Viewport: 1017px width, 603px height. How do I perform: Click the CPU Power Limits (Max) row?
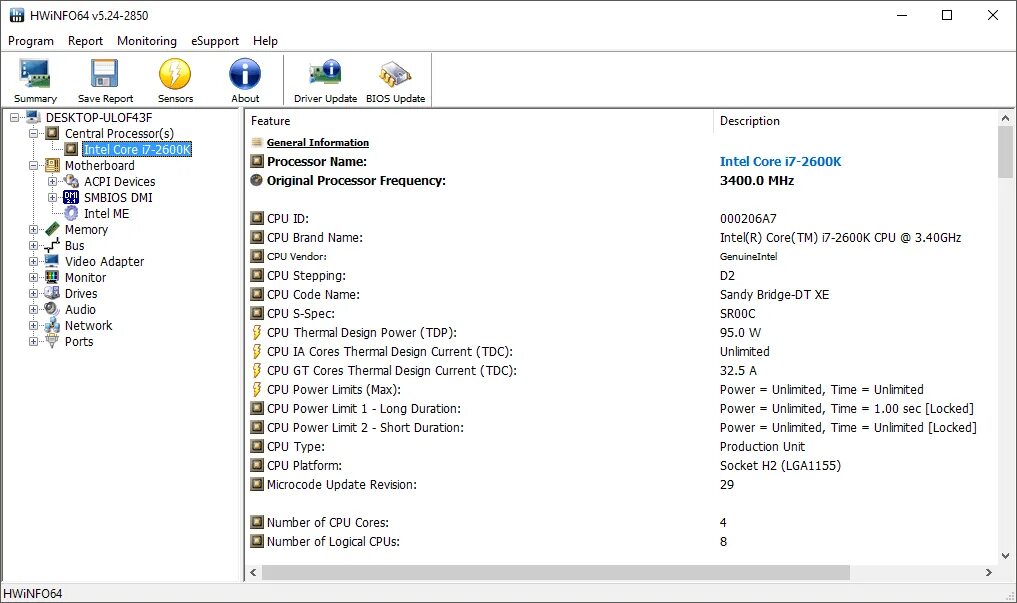pyautogui.click(x=621, y=390)
